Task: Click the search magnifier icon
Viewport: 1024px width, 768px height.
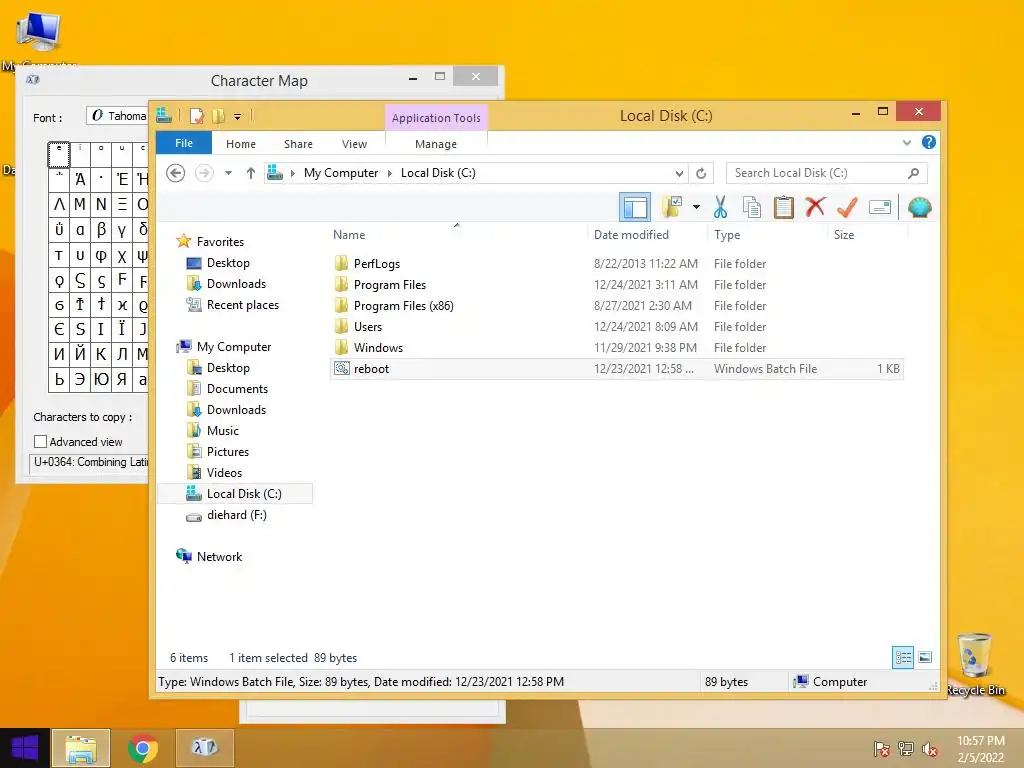Action: point(914,173)
